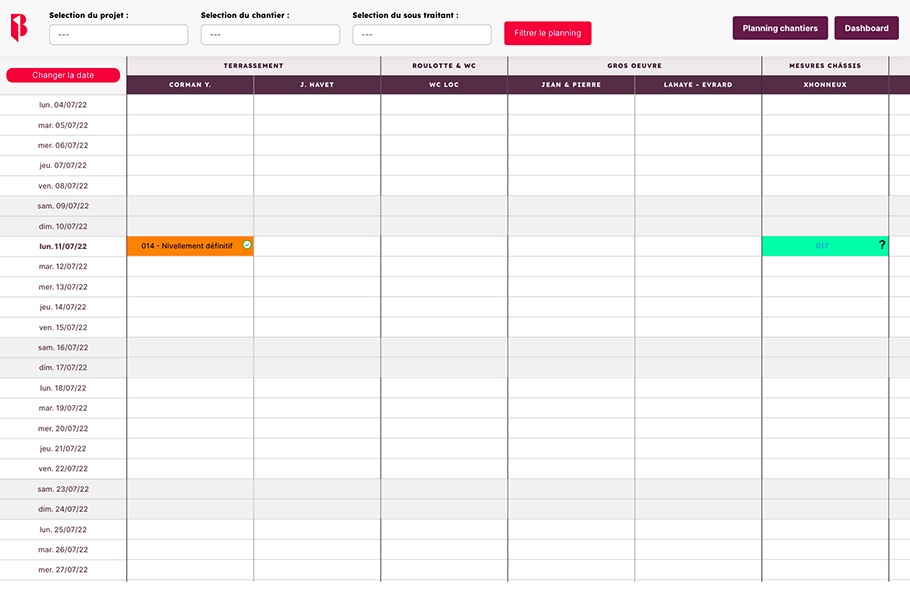Go to 'Planning chantiers' page
This screenshot has width=910, height=597.
click(x=779, y=28)
